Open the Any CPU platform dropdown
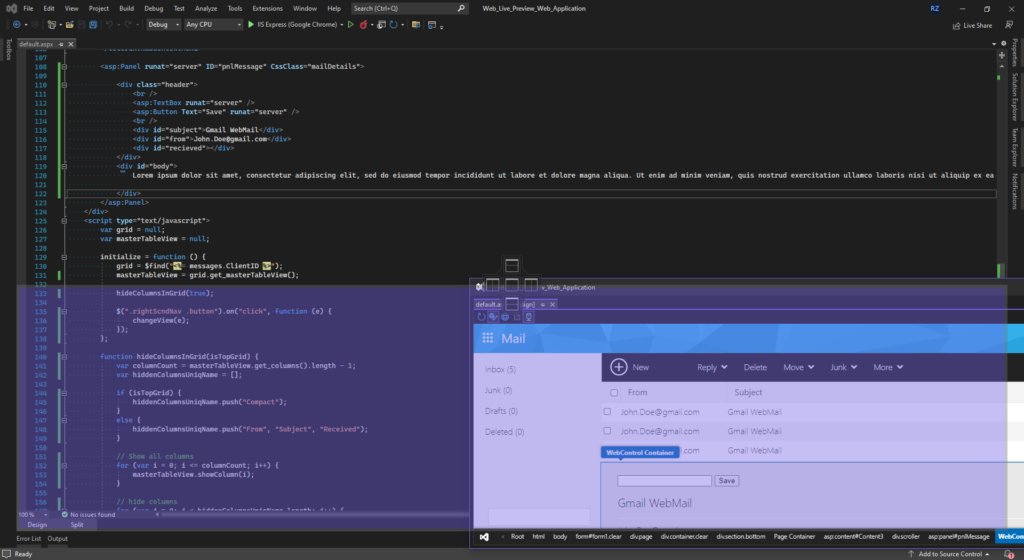Screen dimensions: 1024x560 tap(213, 25)
